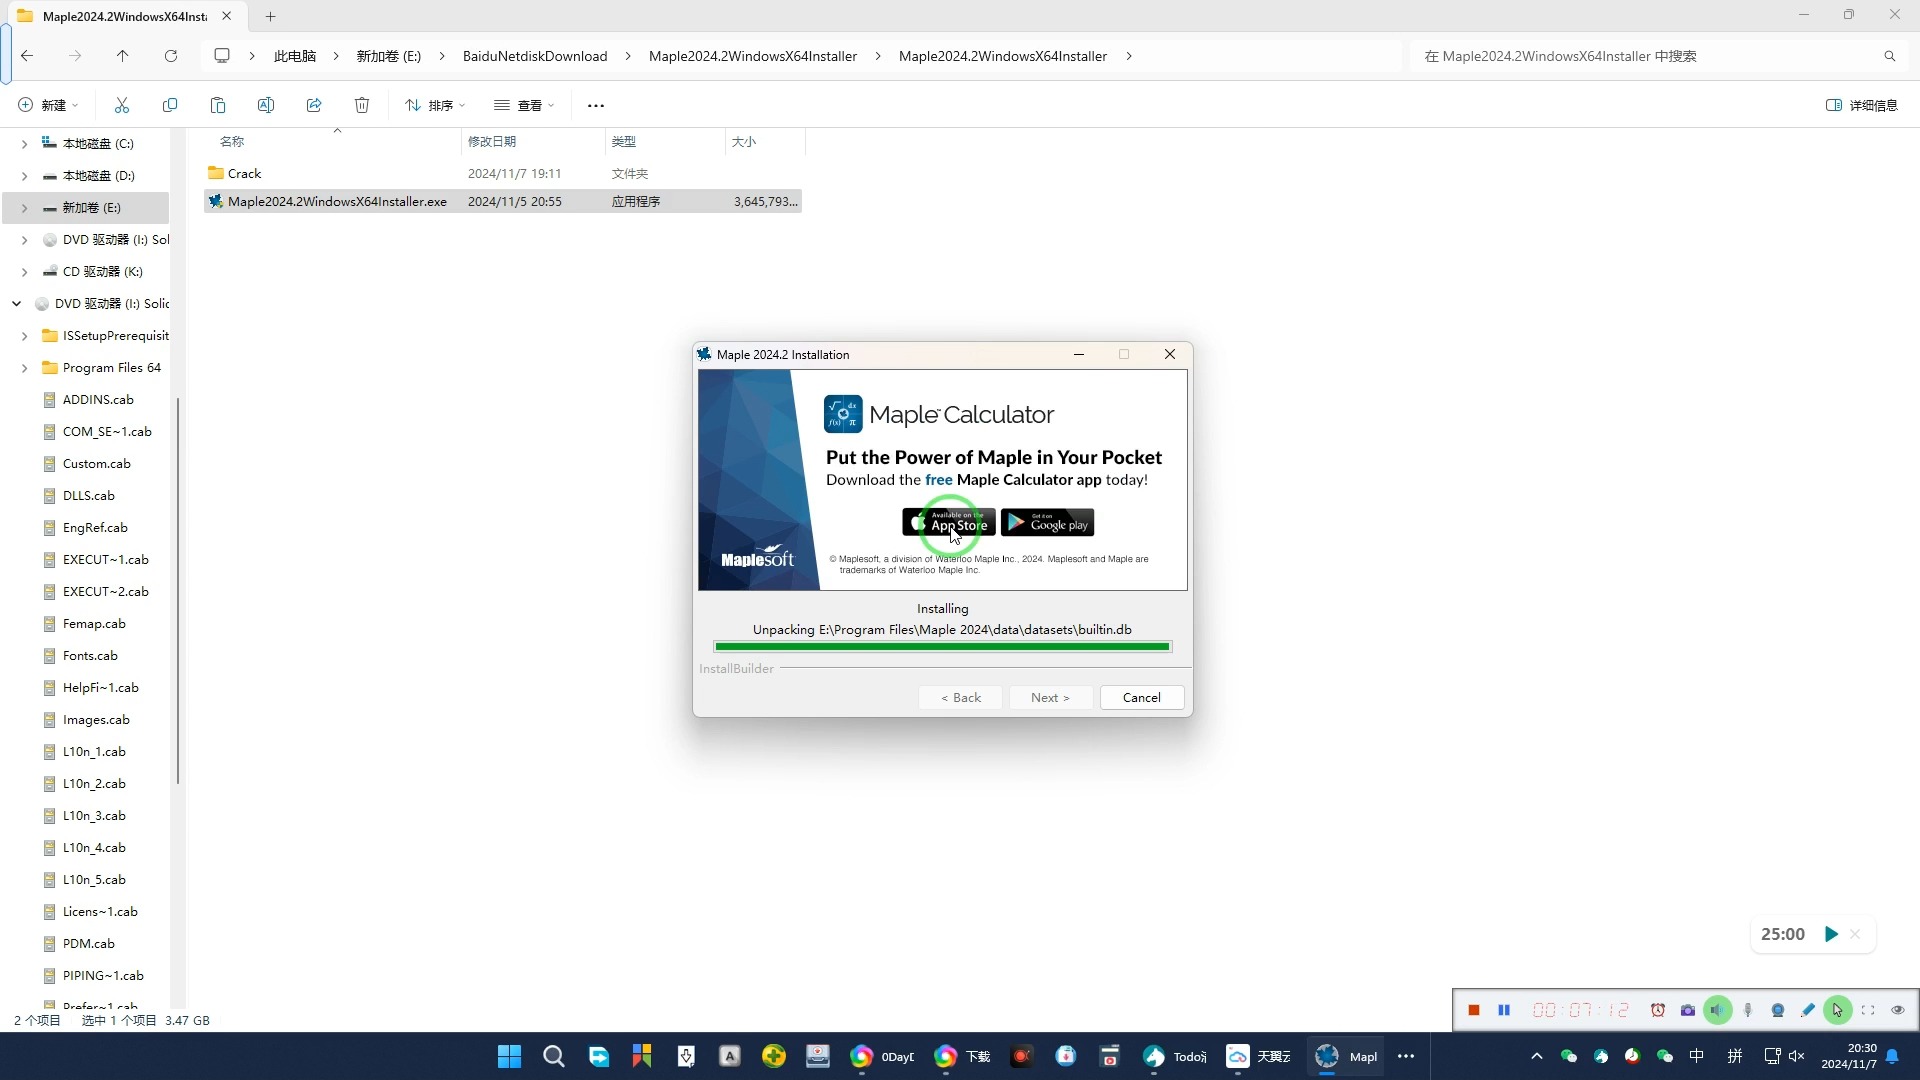
Task: Dismiss the 25:00 timer widget
Action: point(1855,934)
